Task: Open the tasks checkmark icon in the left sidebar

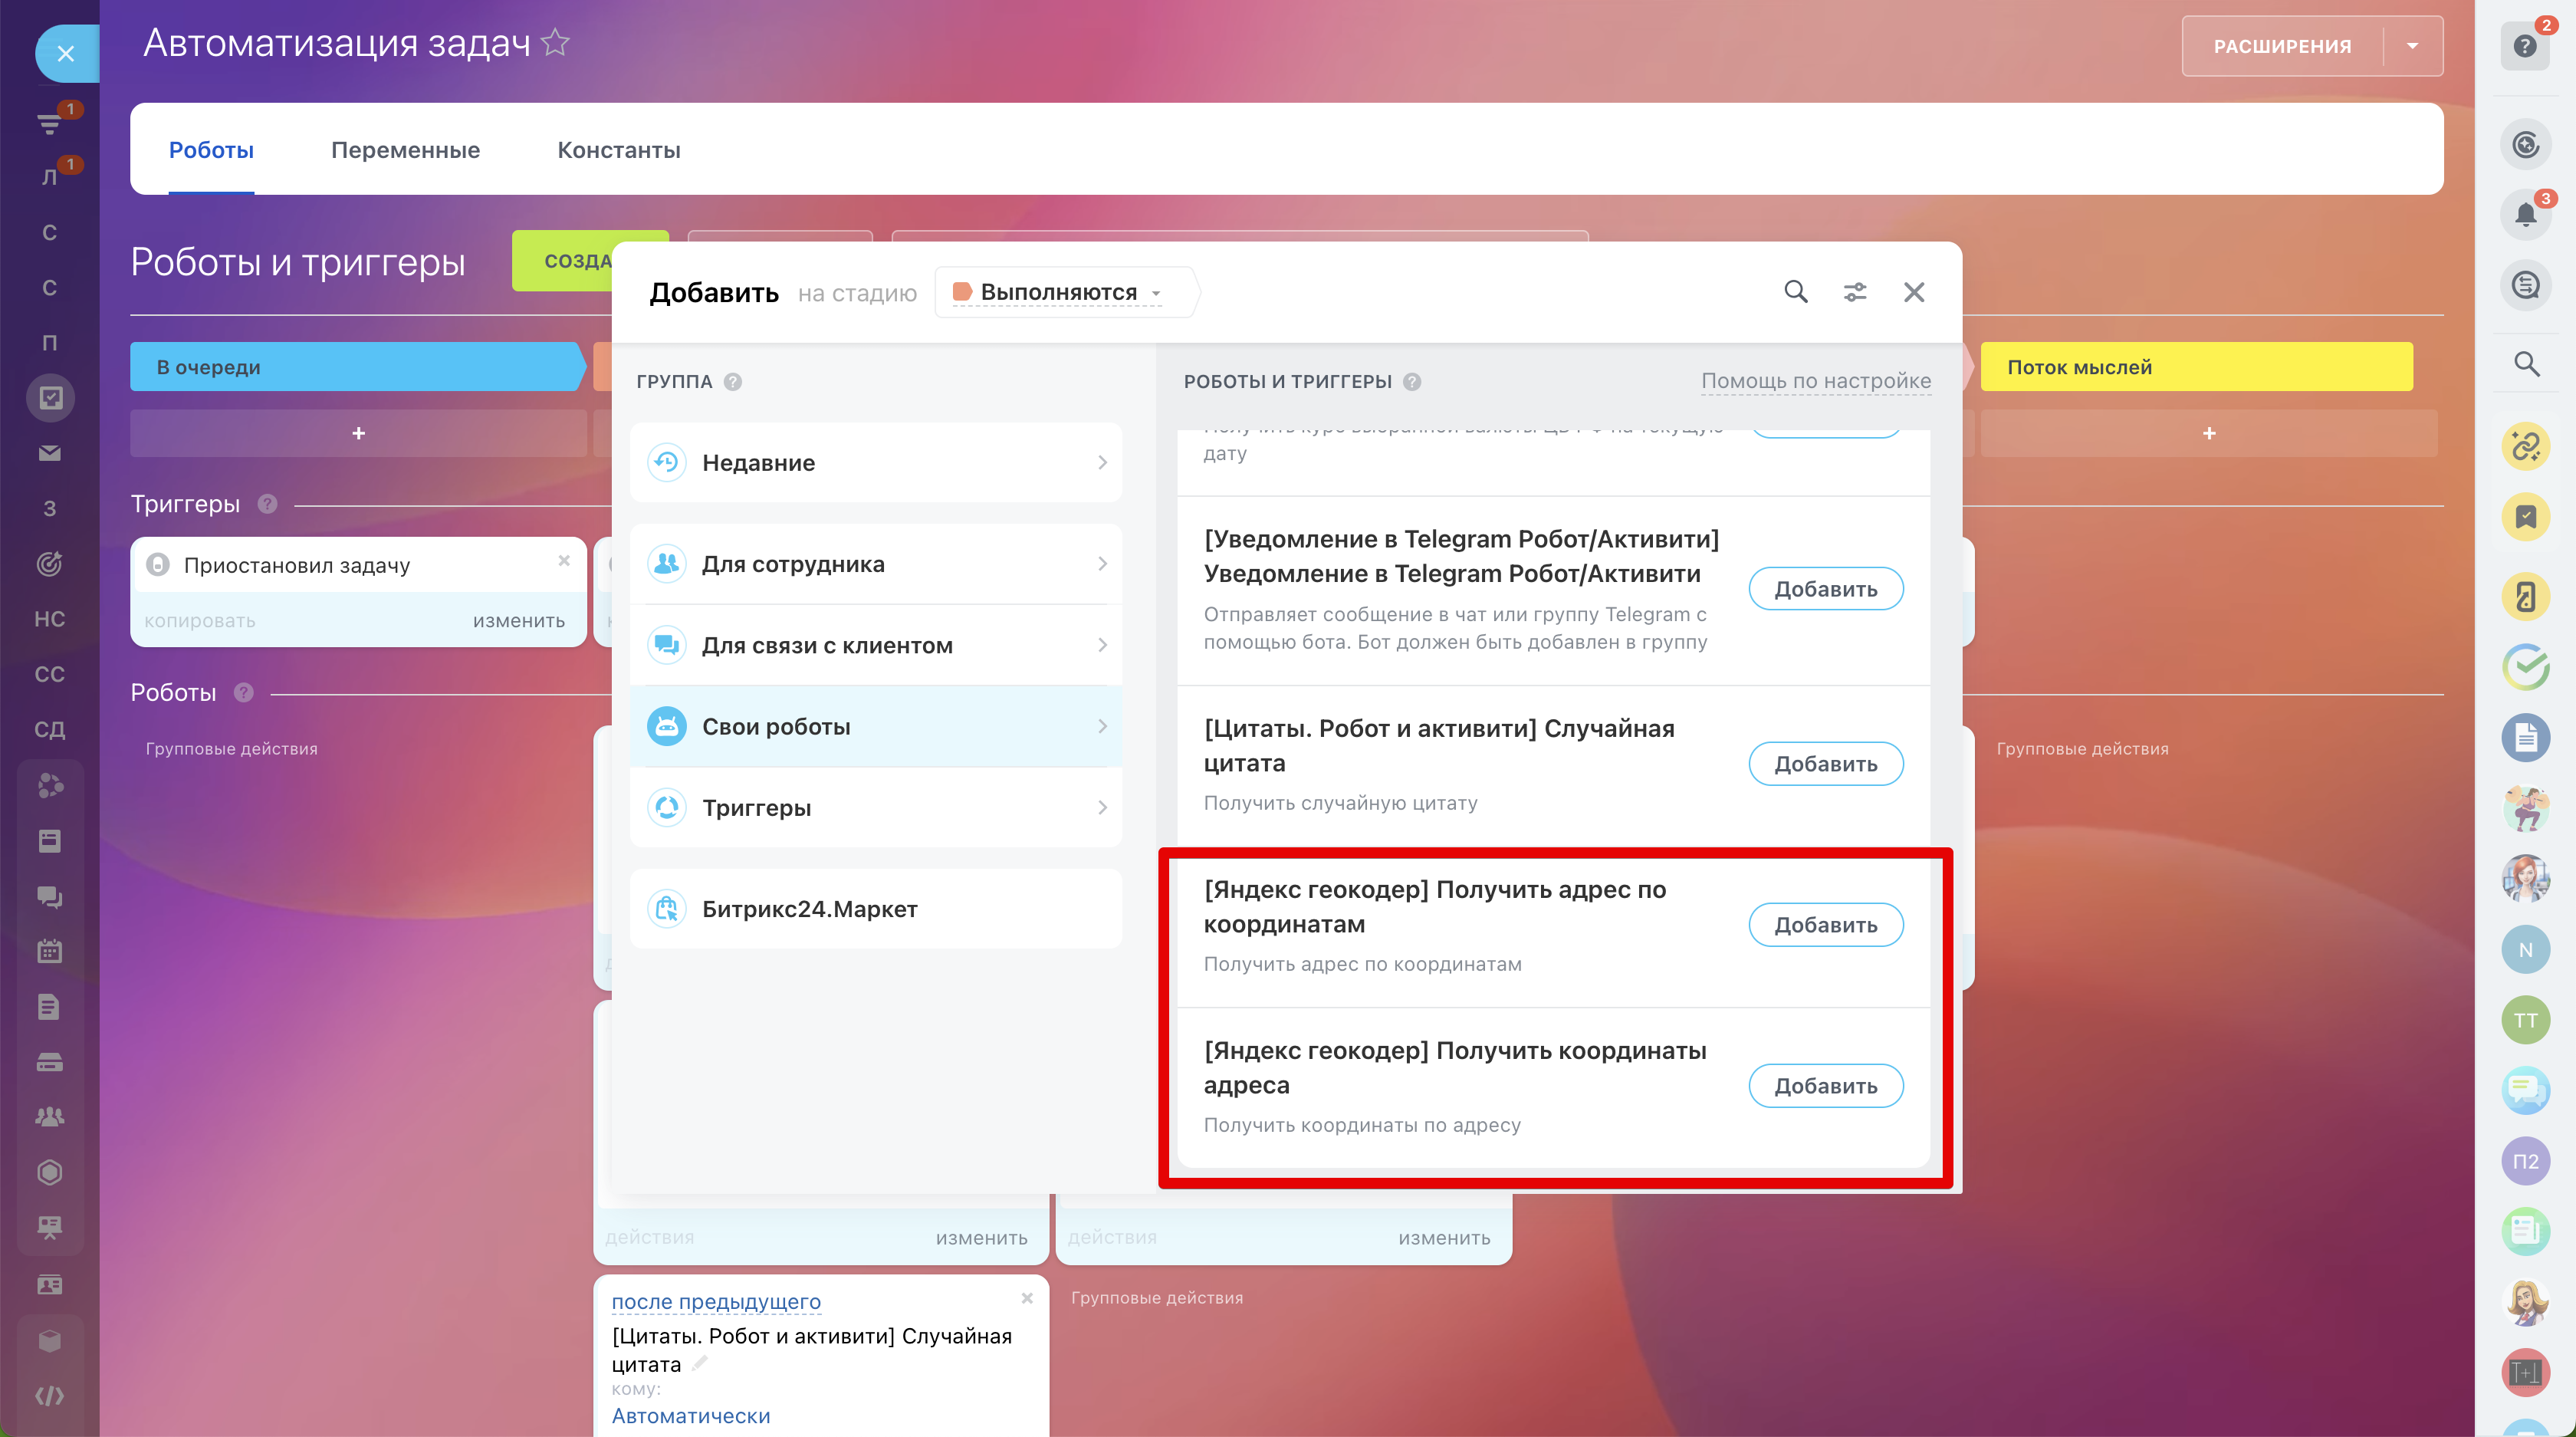Action: 50,397
